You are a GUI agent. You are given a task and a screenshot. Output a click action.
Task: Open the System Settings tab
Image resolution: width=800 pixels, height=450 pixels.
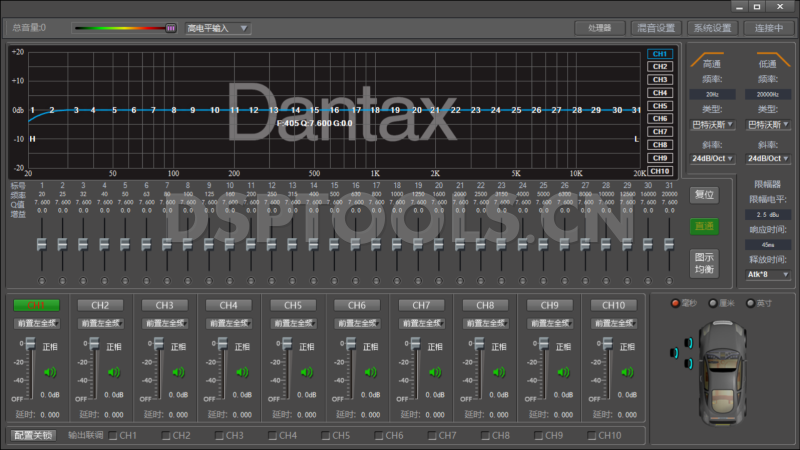[x=712, y=28]
